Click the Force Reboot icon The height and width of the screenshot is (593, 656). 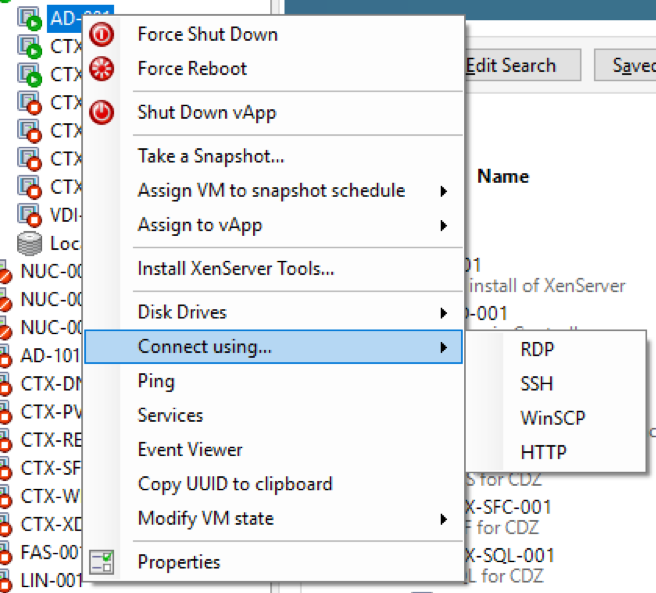[102, 69]
